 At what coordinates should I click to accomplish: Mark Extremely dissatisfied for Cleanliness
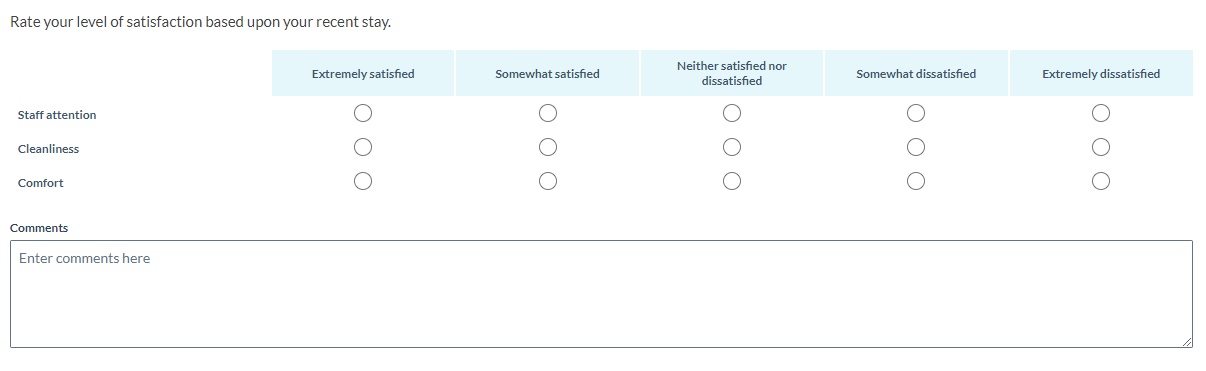(1101, 148)
